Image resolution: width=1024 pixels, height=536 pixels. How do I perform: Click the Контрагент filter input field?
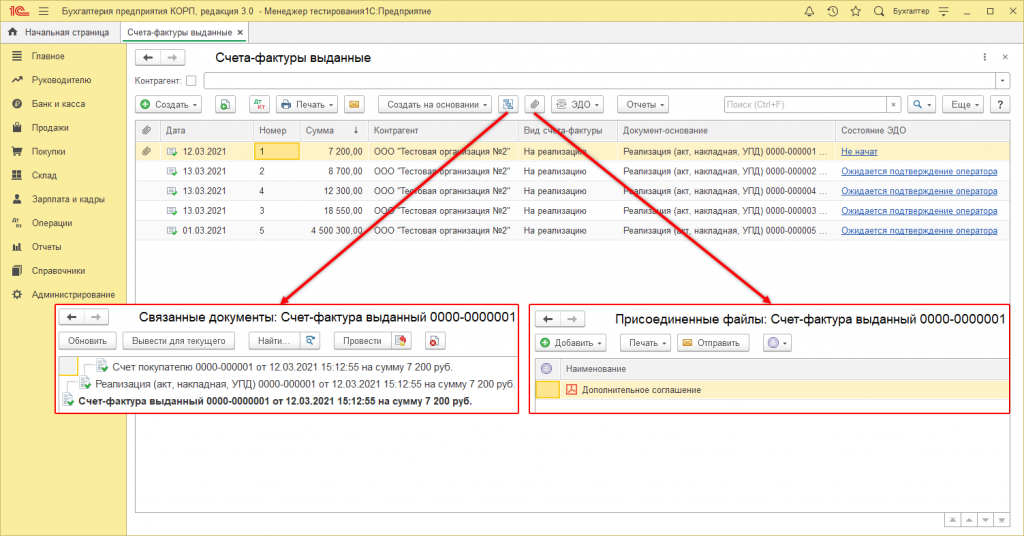[x=600, y=81]
